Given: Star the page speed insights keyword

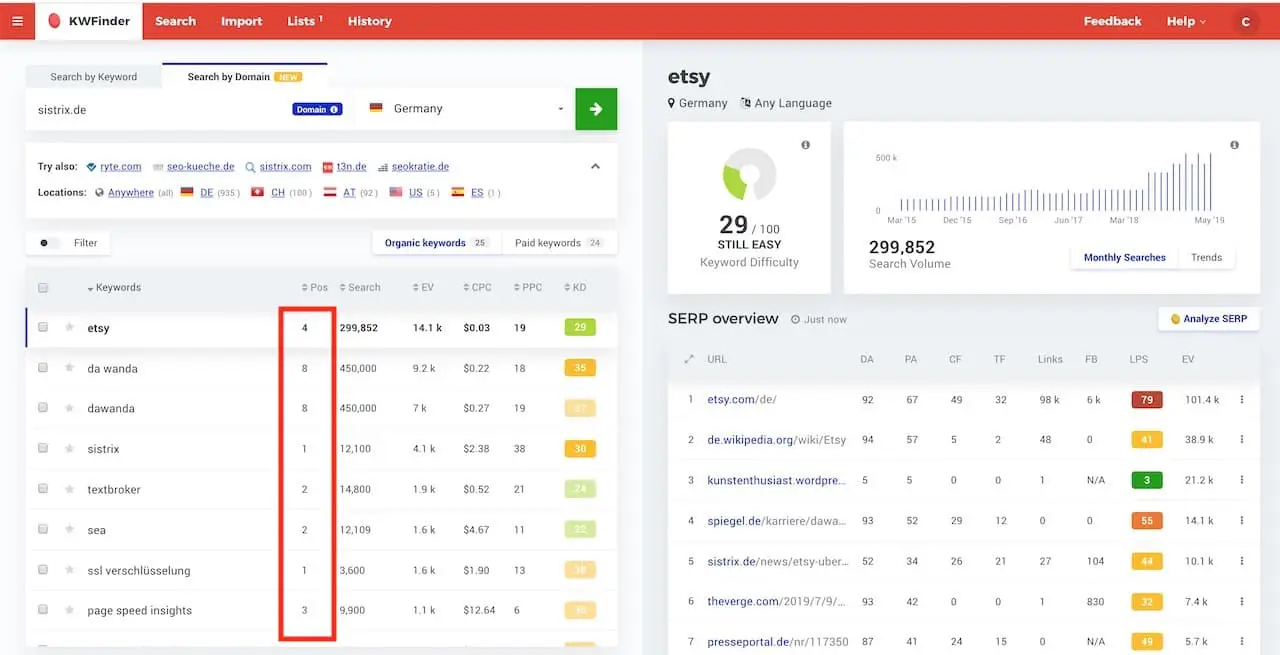Looking at the screenshot, I should pyautogui.click(x=70, y=610).
